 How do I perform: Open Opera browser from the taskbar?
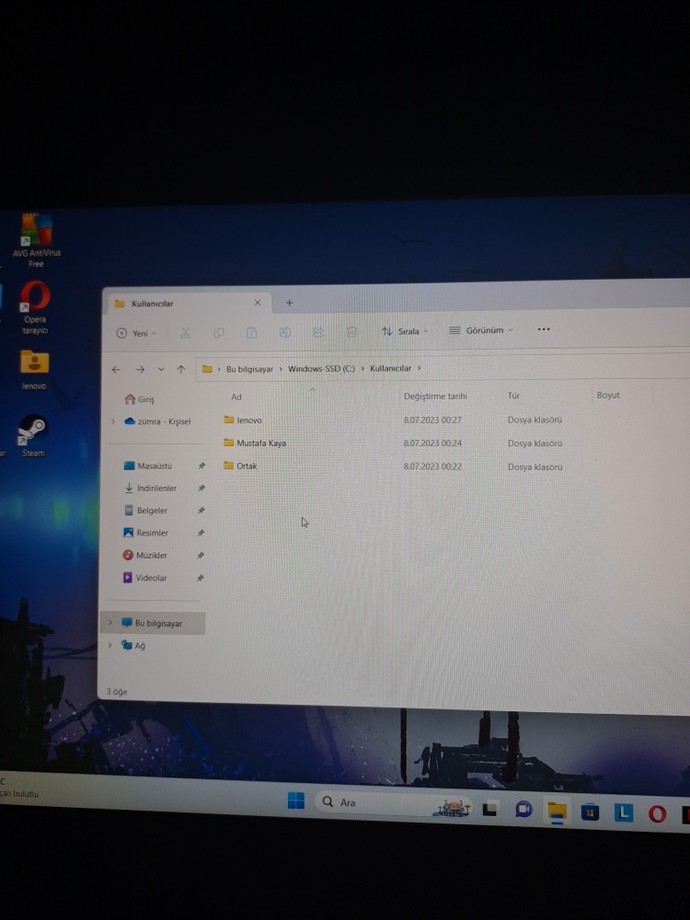tap(657, 814)
